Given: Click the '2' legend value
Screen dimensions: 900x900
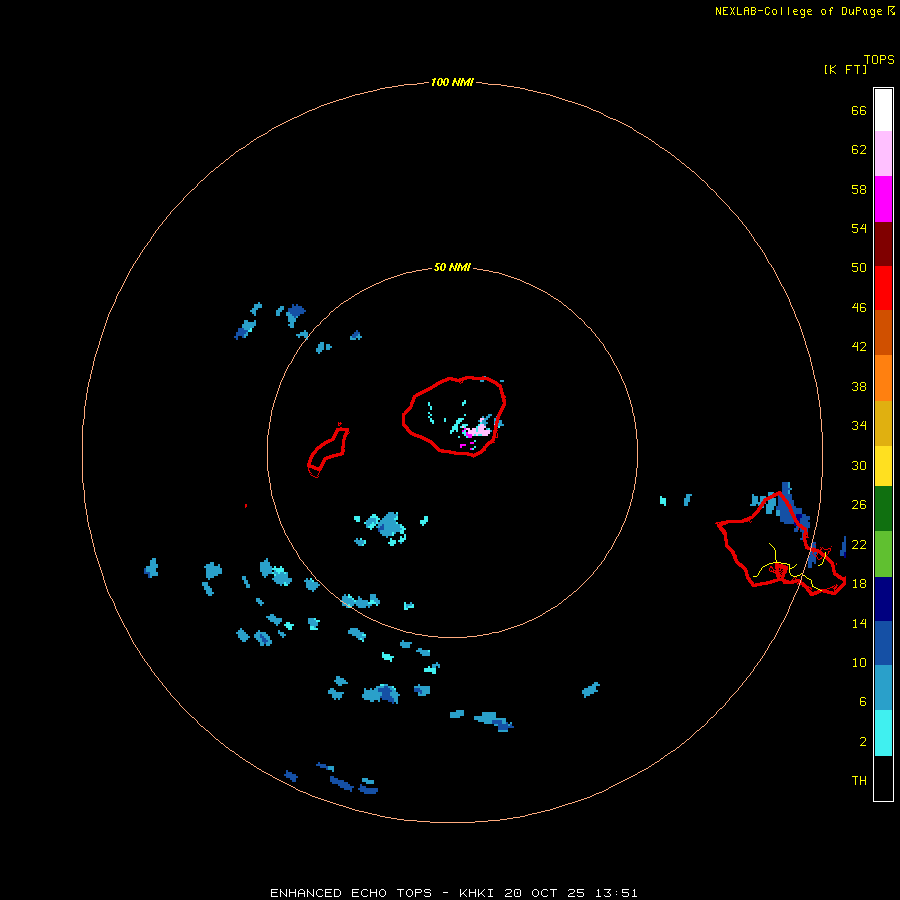Looking at the screenshot, I should (863, 742).
